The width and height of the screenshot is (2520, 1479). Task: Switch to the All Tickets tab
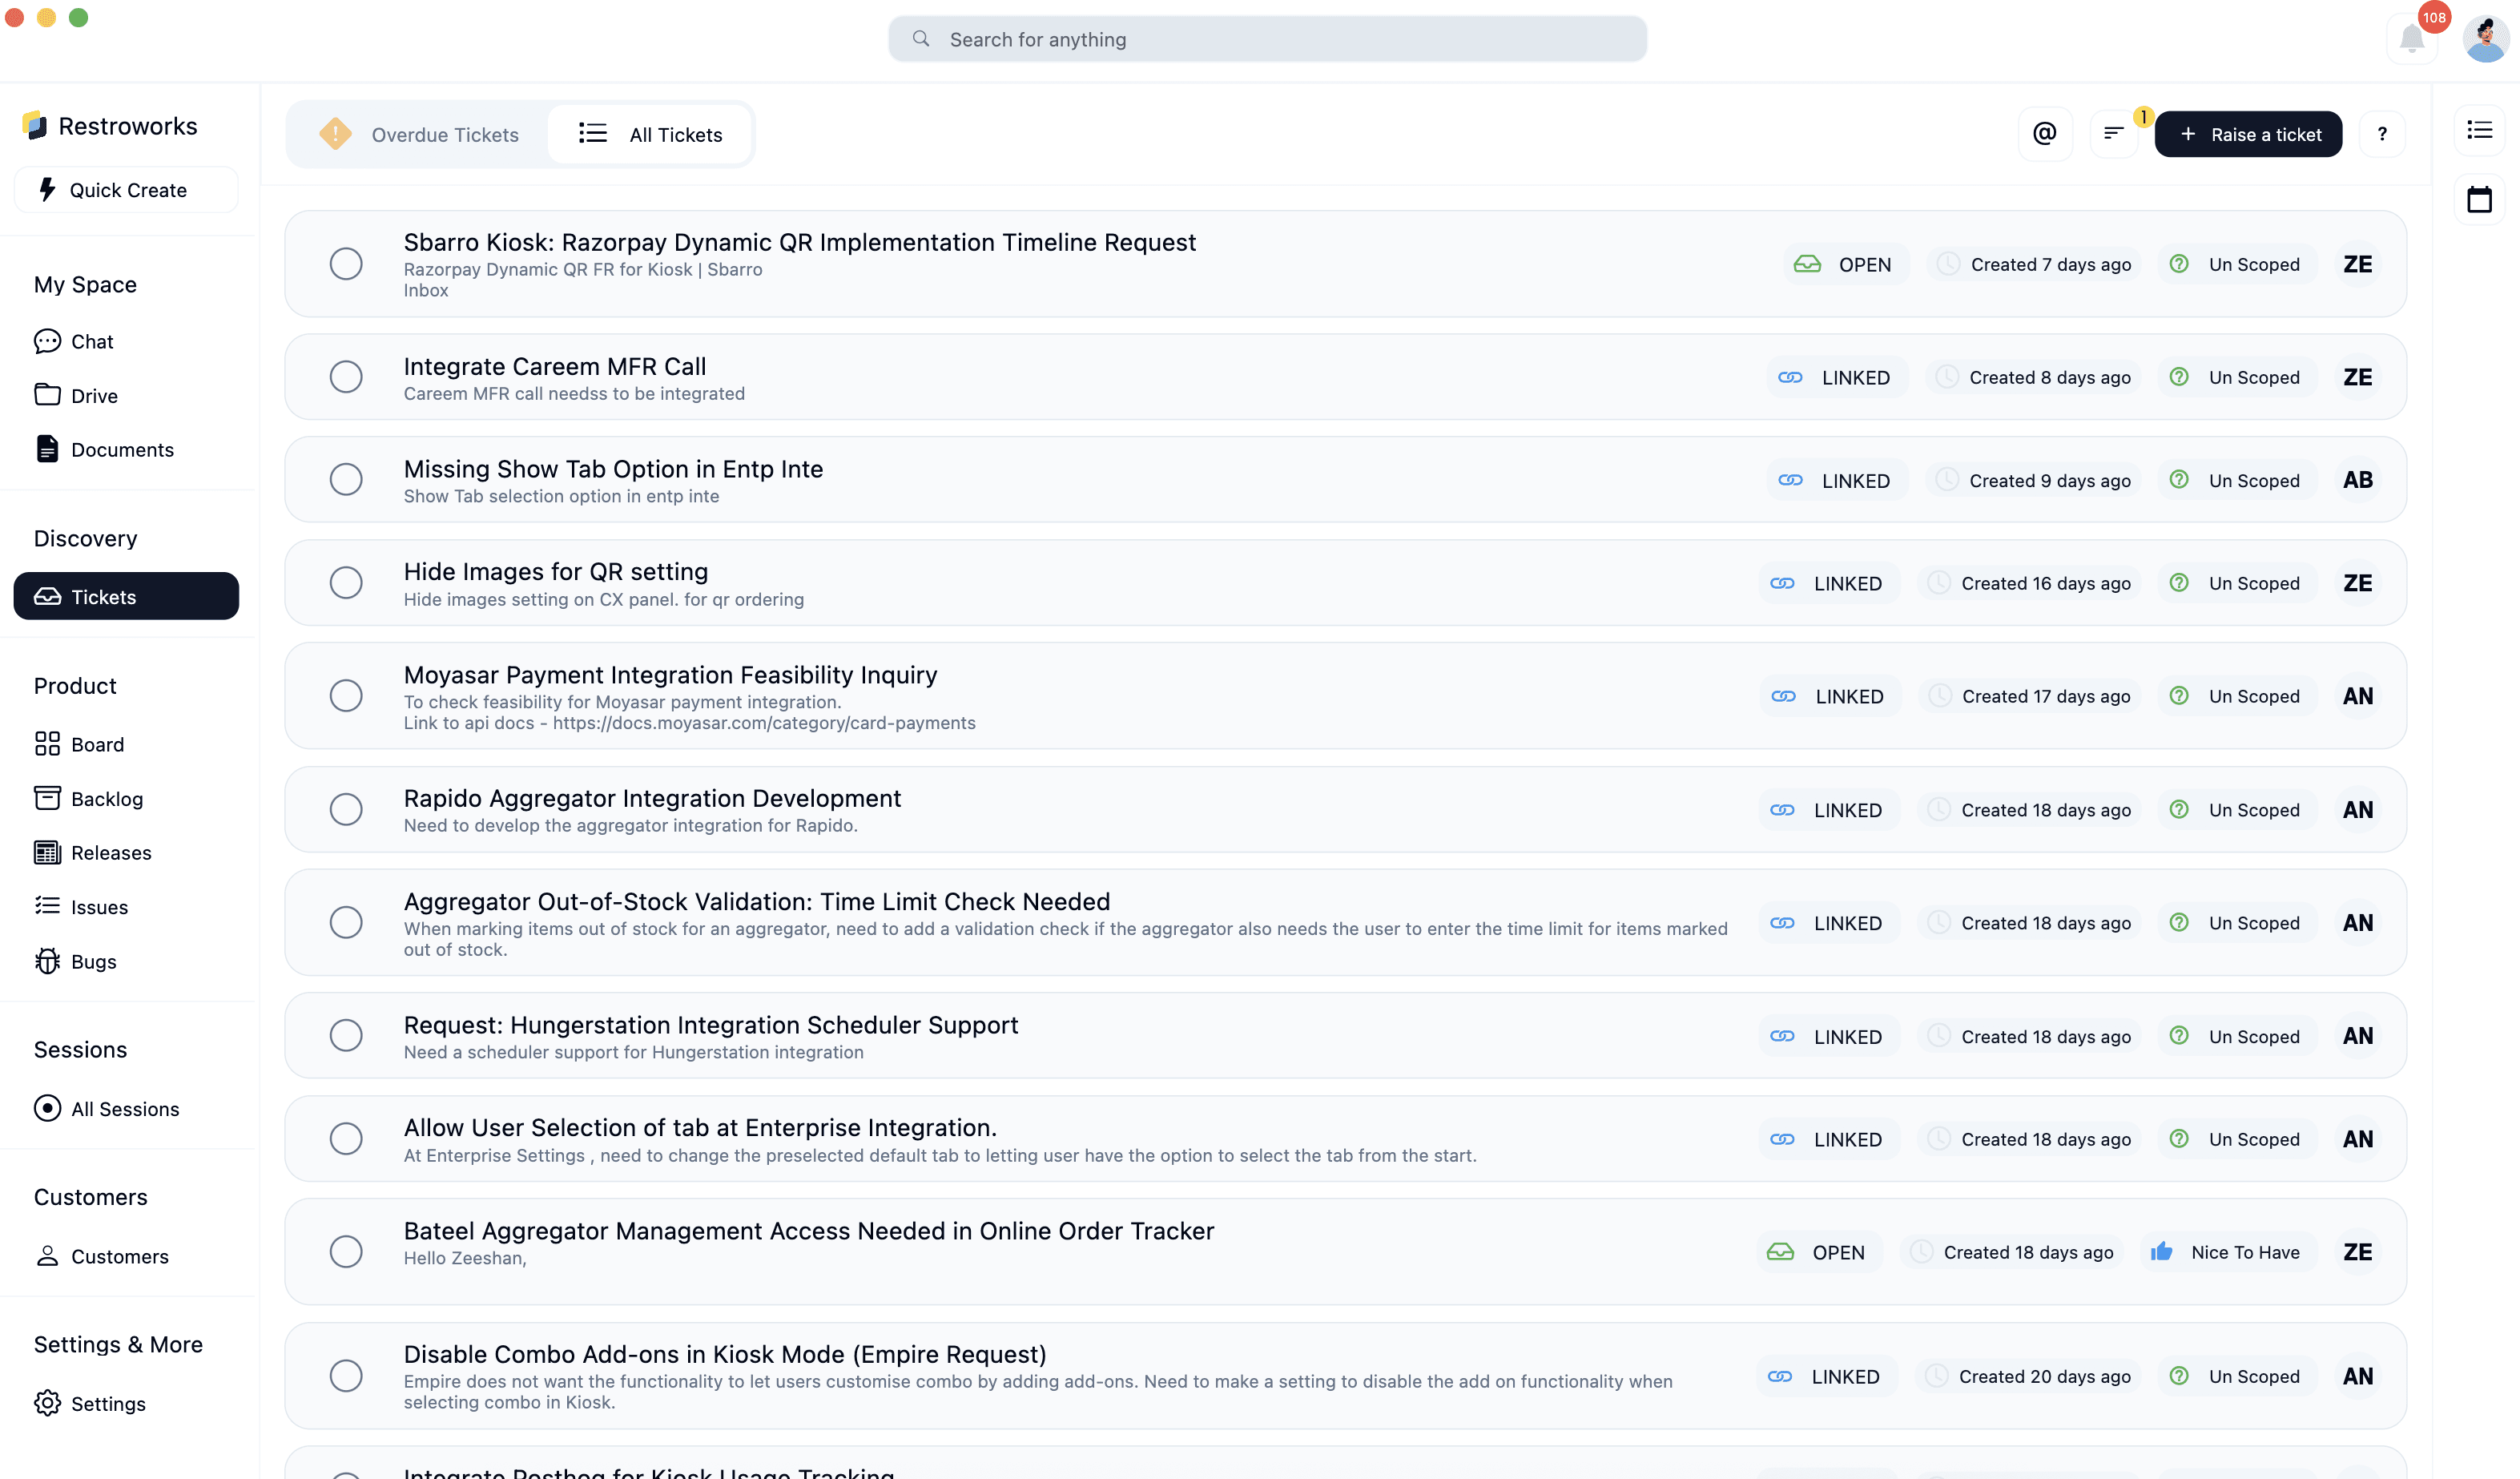650,134
